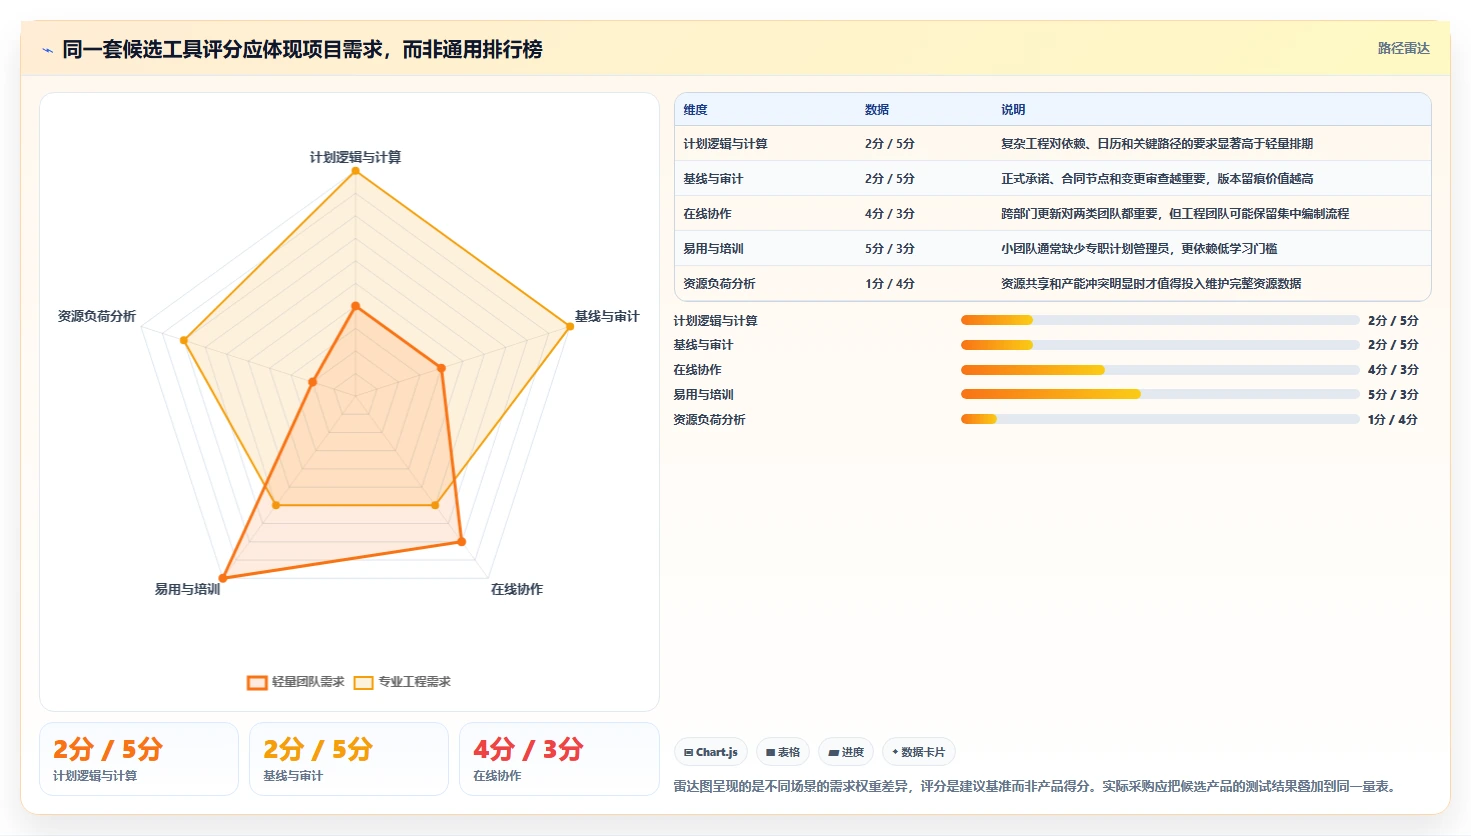This screenshot has width=1471, height=836.
Task: Click the 在线协作 progress bar
Action: (x=1160, y=370)
